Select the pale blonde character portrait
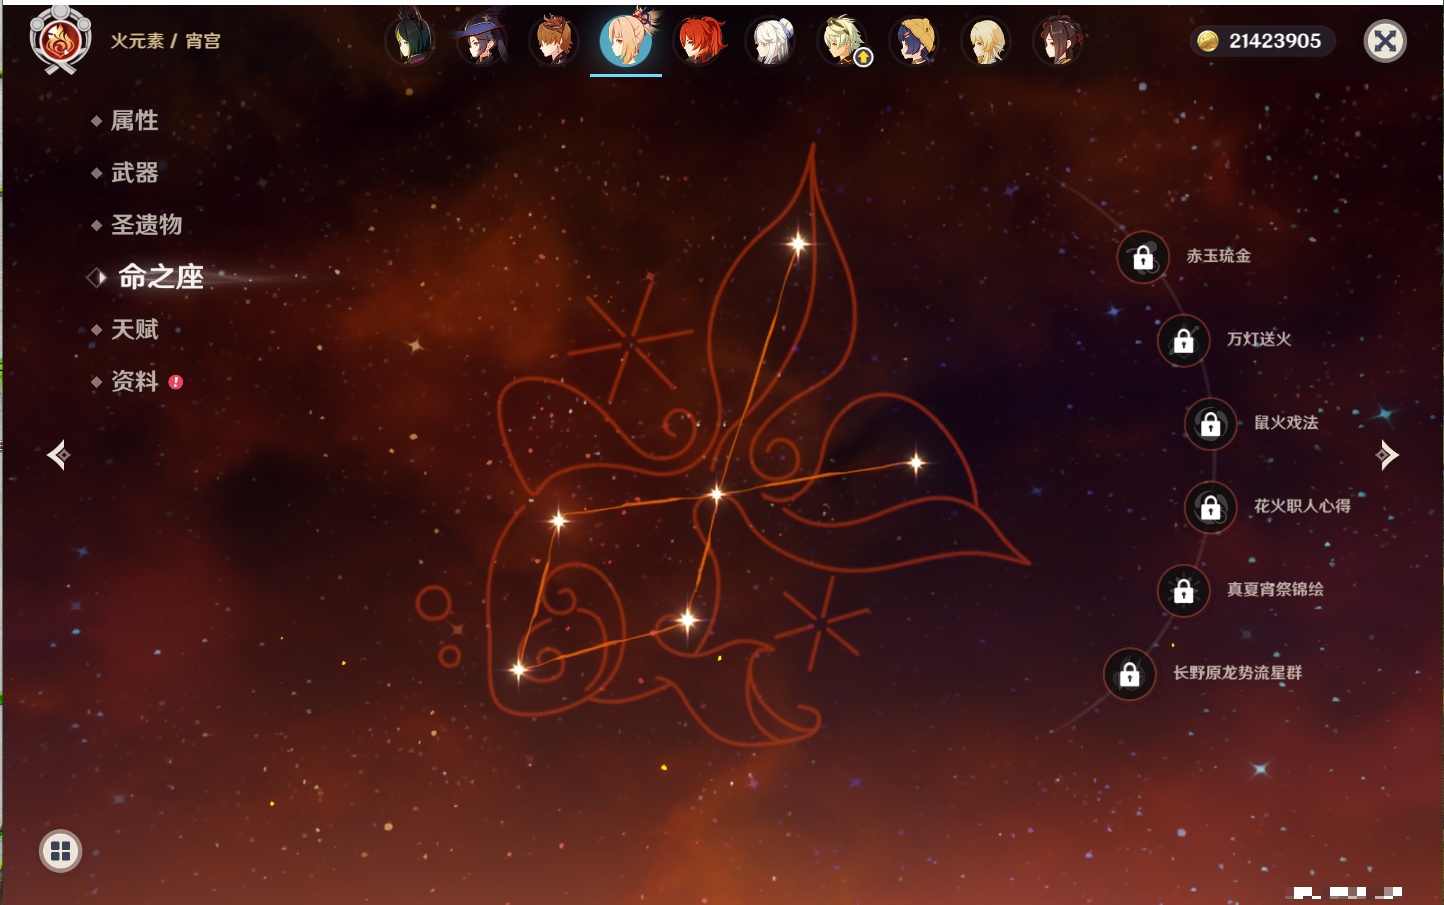1444x905 pixels. [x=987, y=40]
